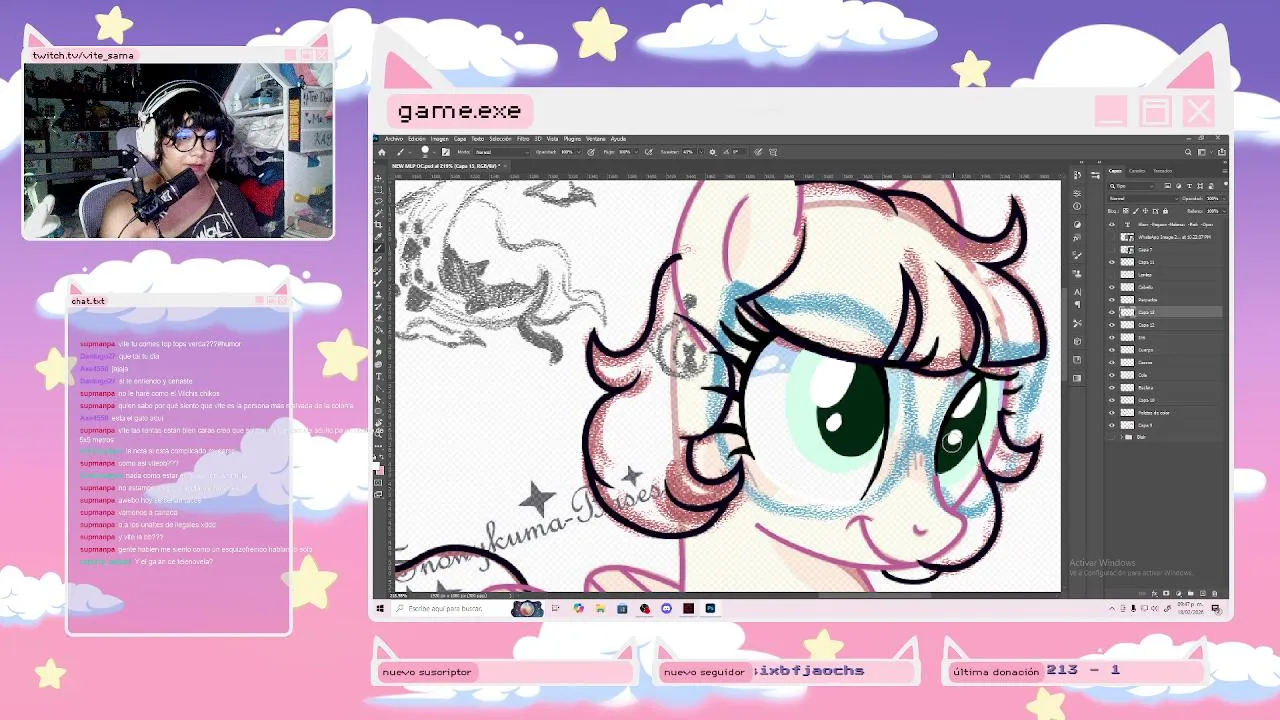Open the Imagen menu

point(440,139)
